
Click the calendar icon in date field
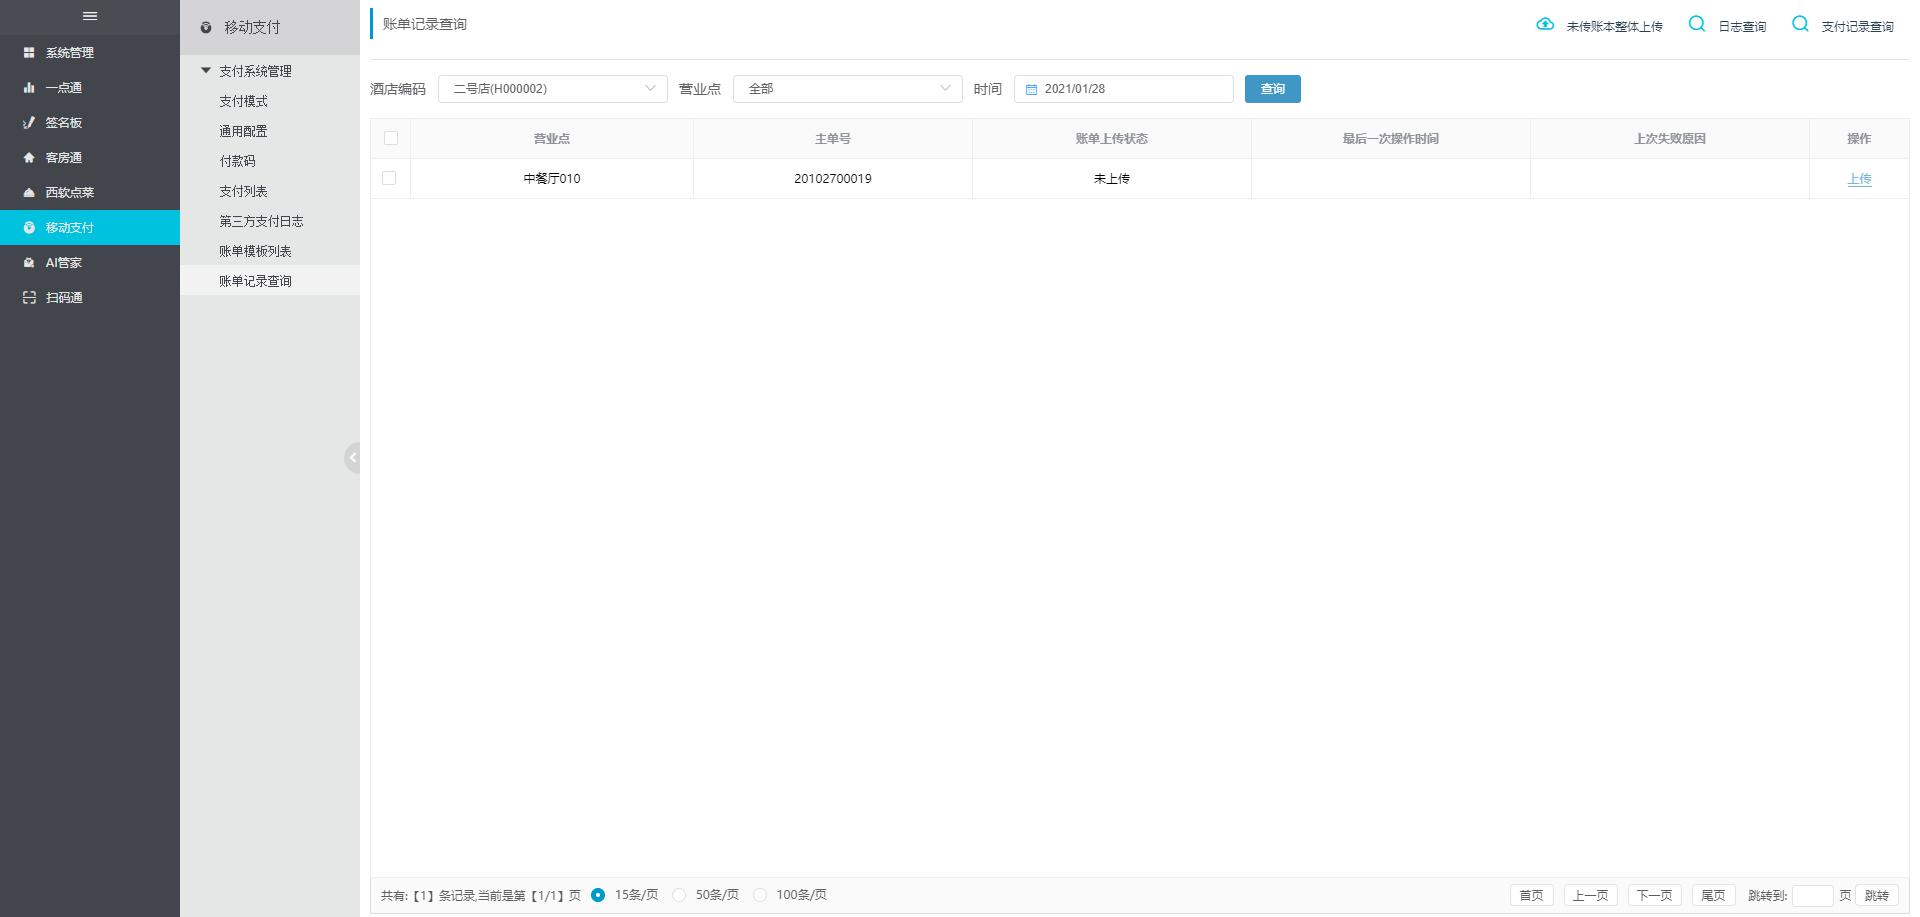1031,90
